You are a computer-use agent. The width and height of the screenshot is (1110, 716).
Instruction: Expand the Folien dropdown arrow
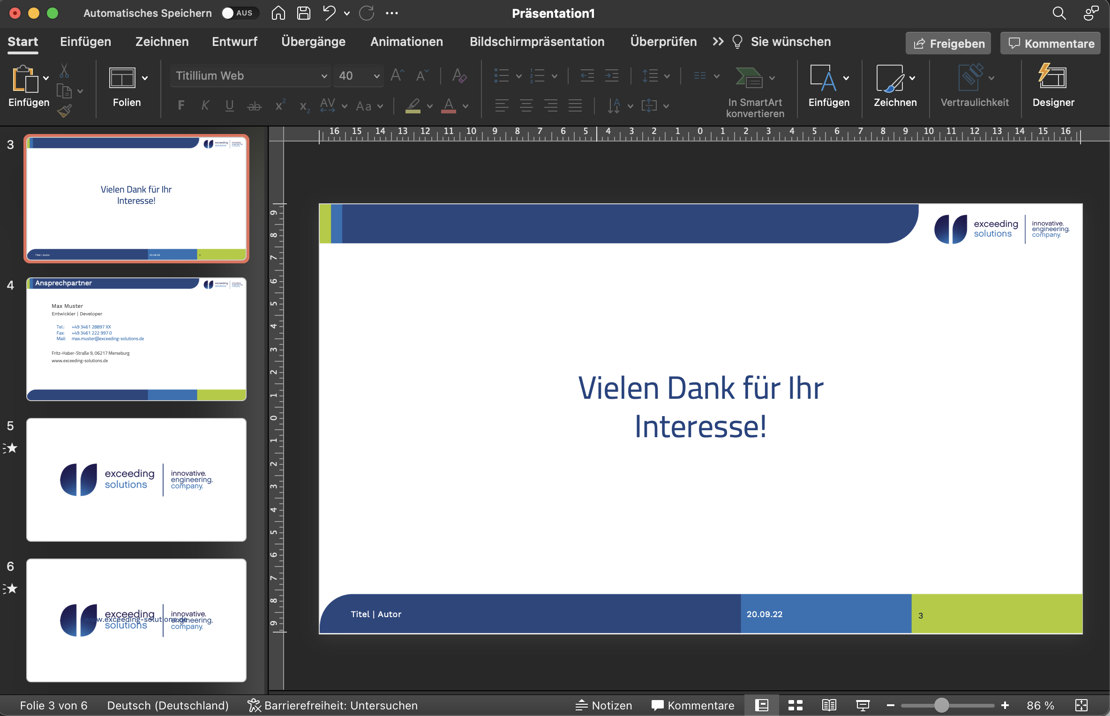[x=145, y=78]
